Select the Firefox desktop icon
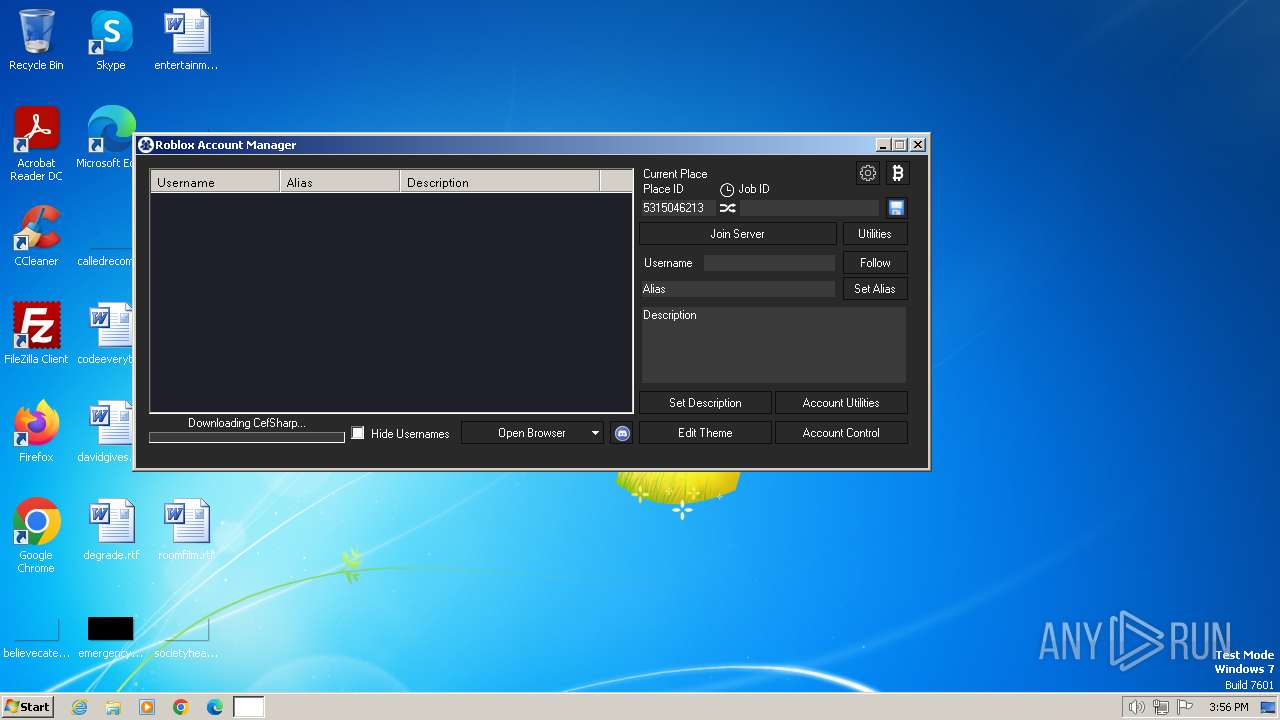The height and width of the screenshot is (720, 1280). click(36, 432)
